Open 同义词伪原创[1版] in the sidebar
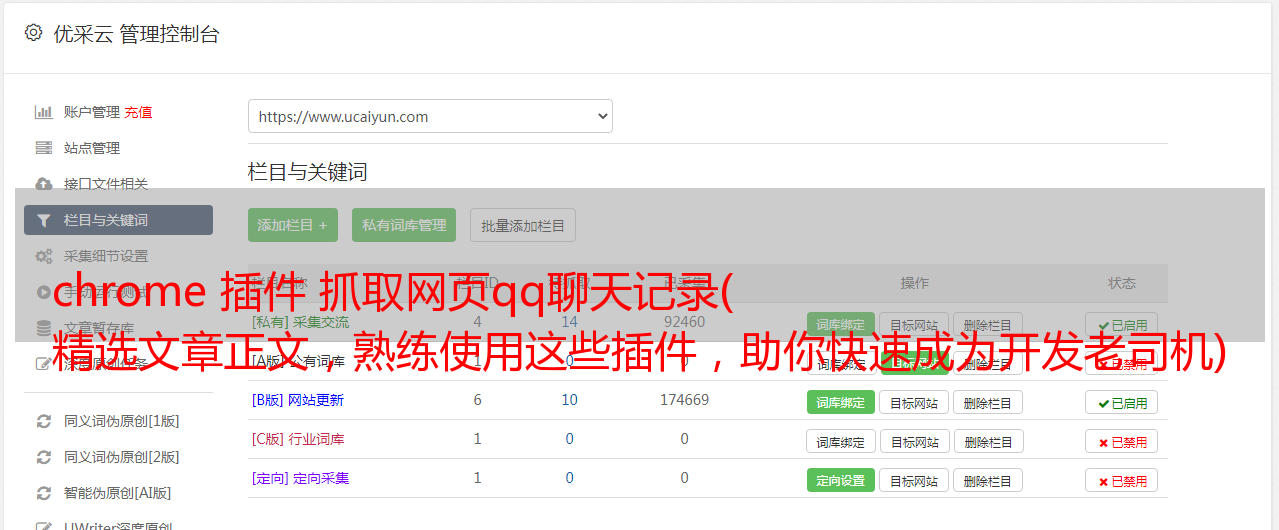Image resolution: width=1279 pixels, height=530 pixels. coord(122,421)
